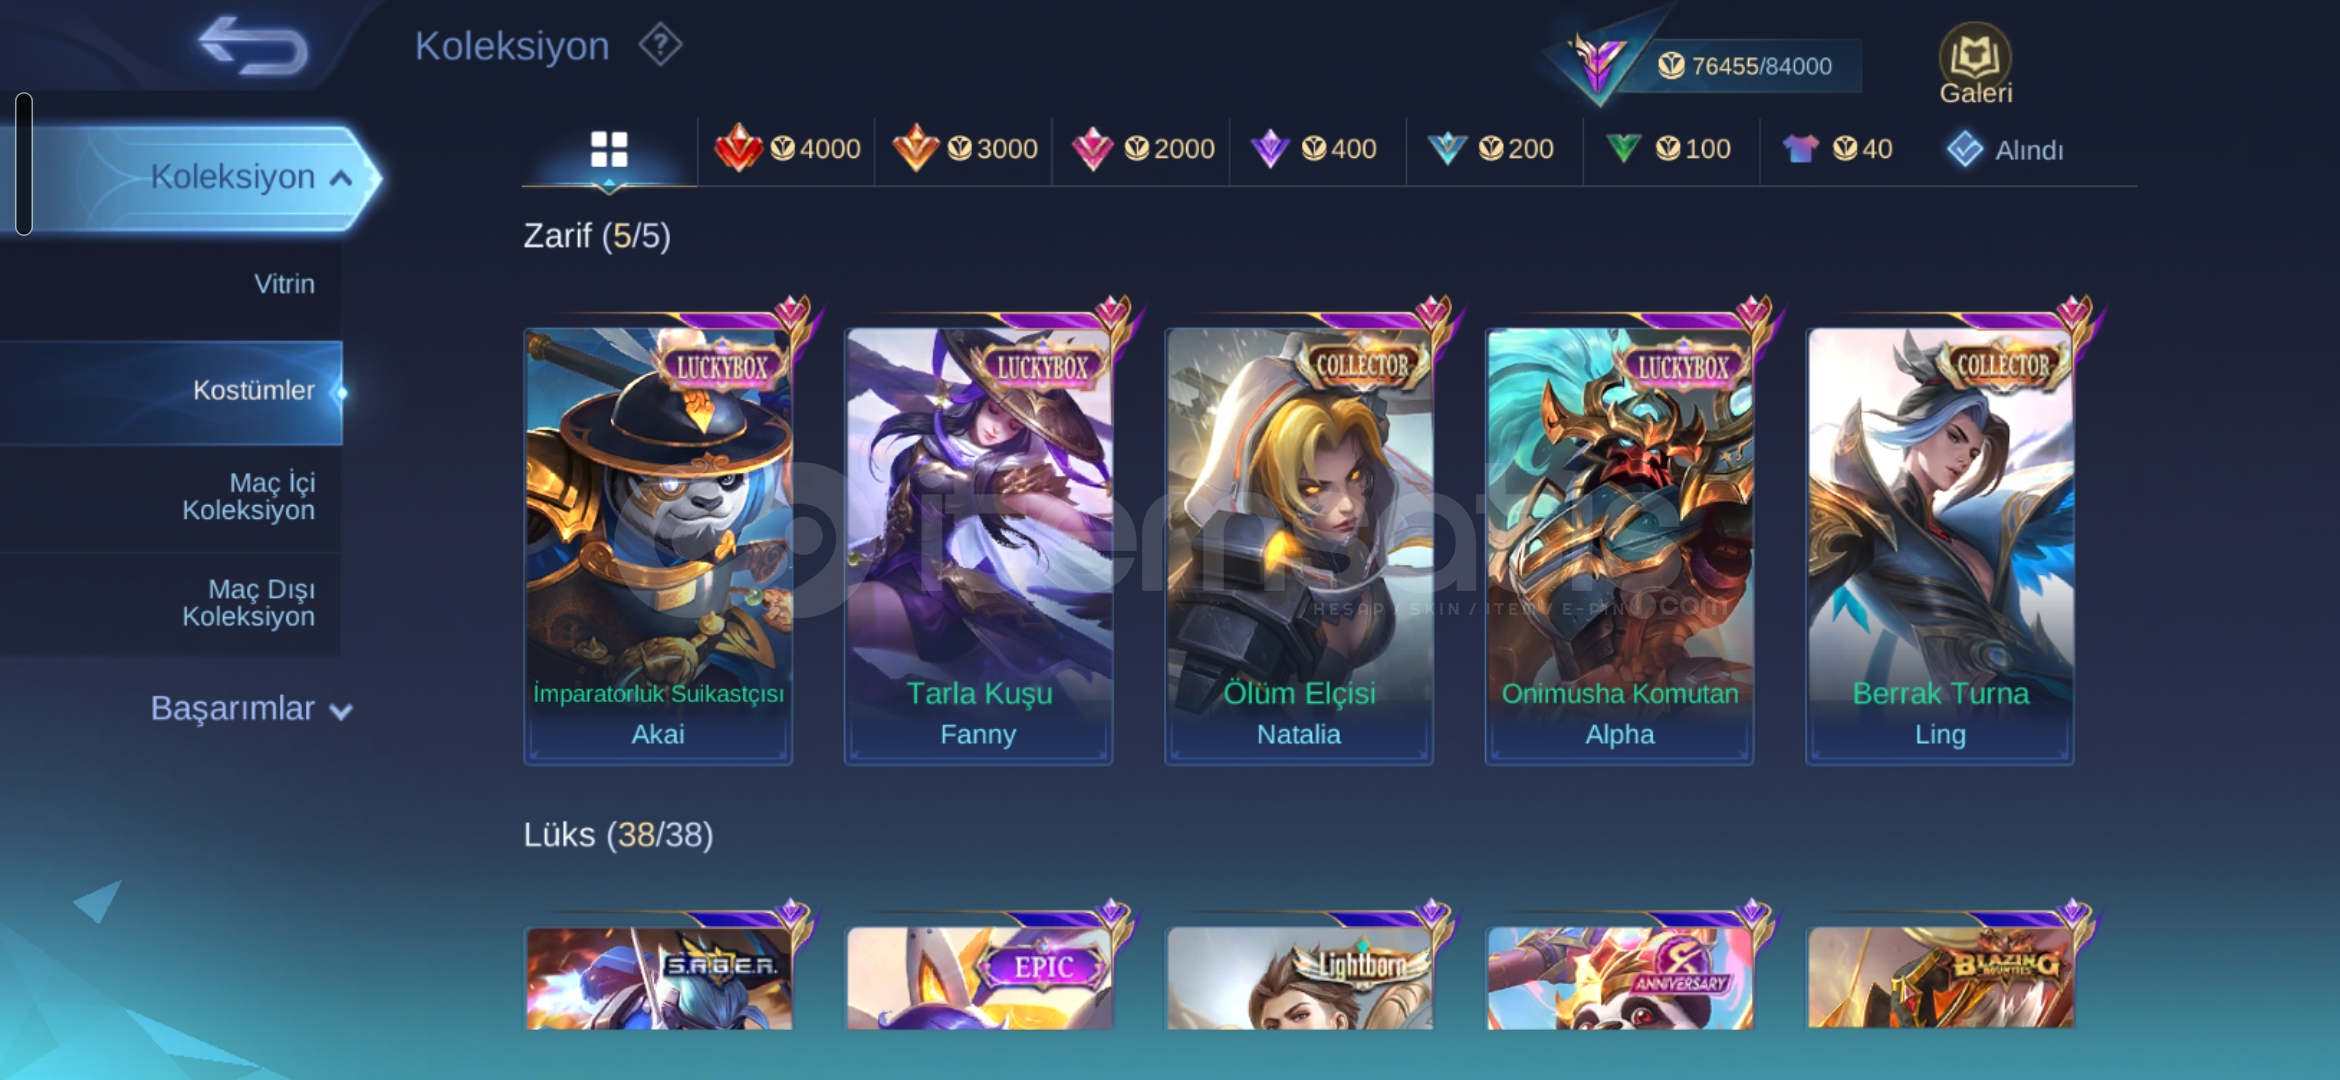Image resolution: width=2340 pixels, height=1080 pixels.
Task: Open the Galeri icon
Action: (x=1975, y=65)
